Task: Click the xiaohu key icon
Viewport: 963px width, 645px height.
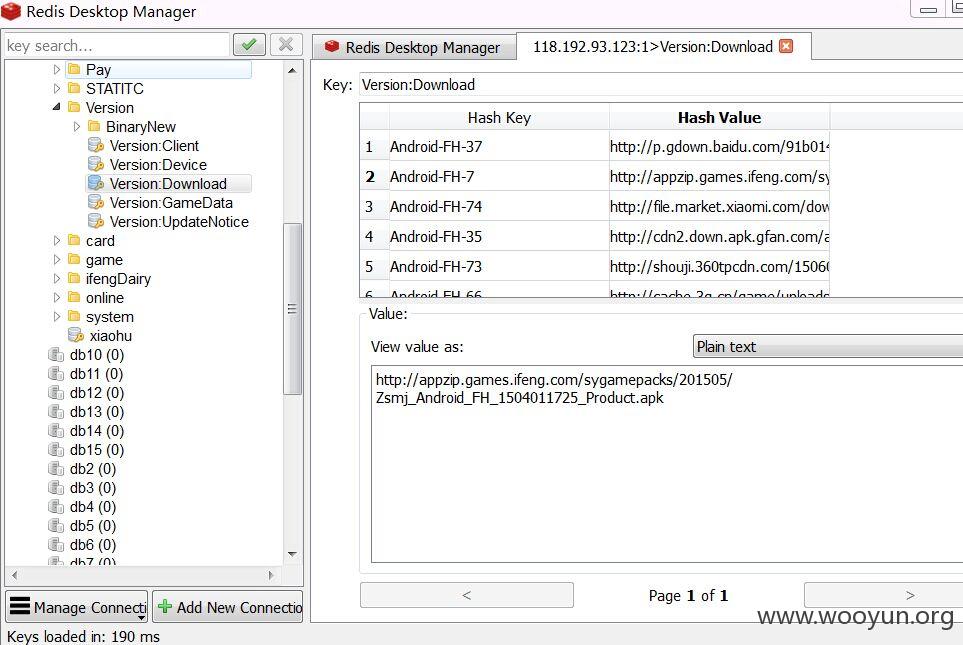Action: pos(76,335)
